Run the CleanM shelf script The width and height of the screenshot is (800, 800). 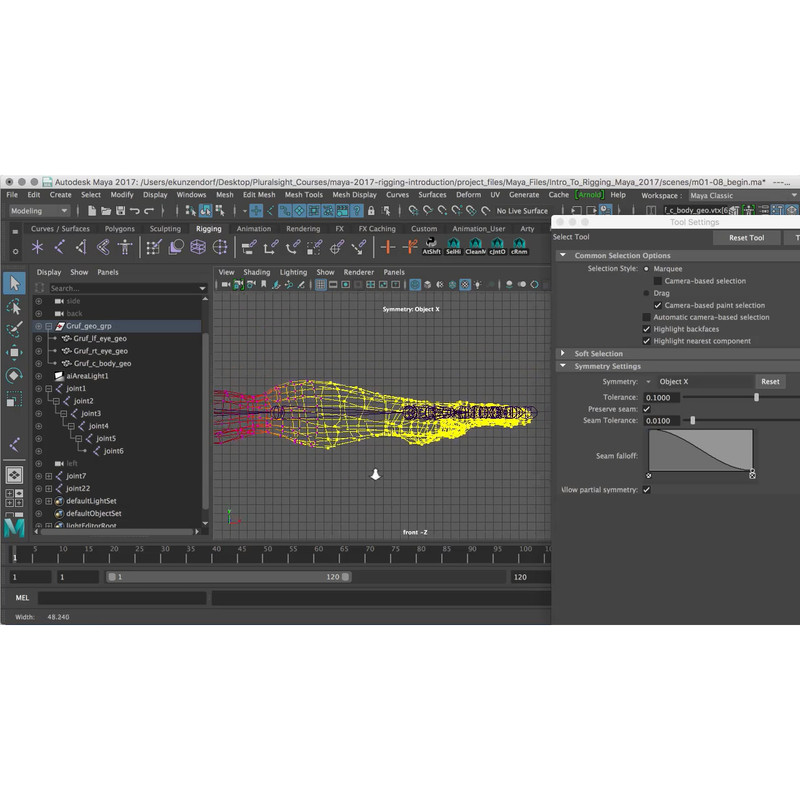[x=475, y=247]
